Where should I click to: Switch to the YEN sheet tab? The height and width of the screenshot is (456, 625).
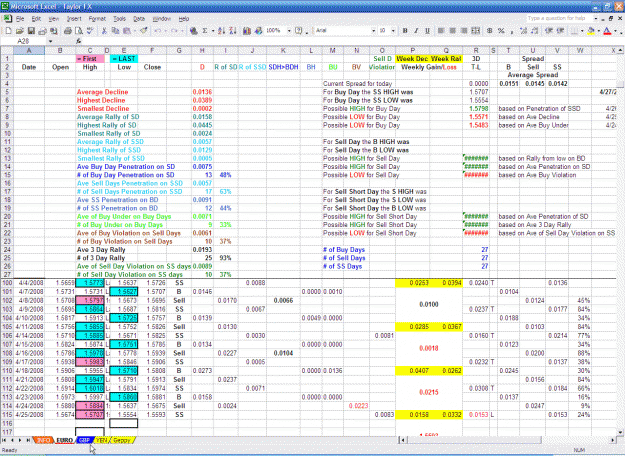coord(102,440)
